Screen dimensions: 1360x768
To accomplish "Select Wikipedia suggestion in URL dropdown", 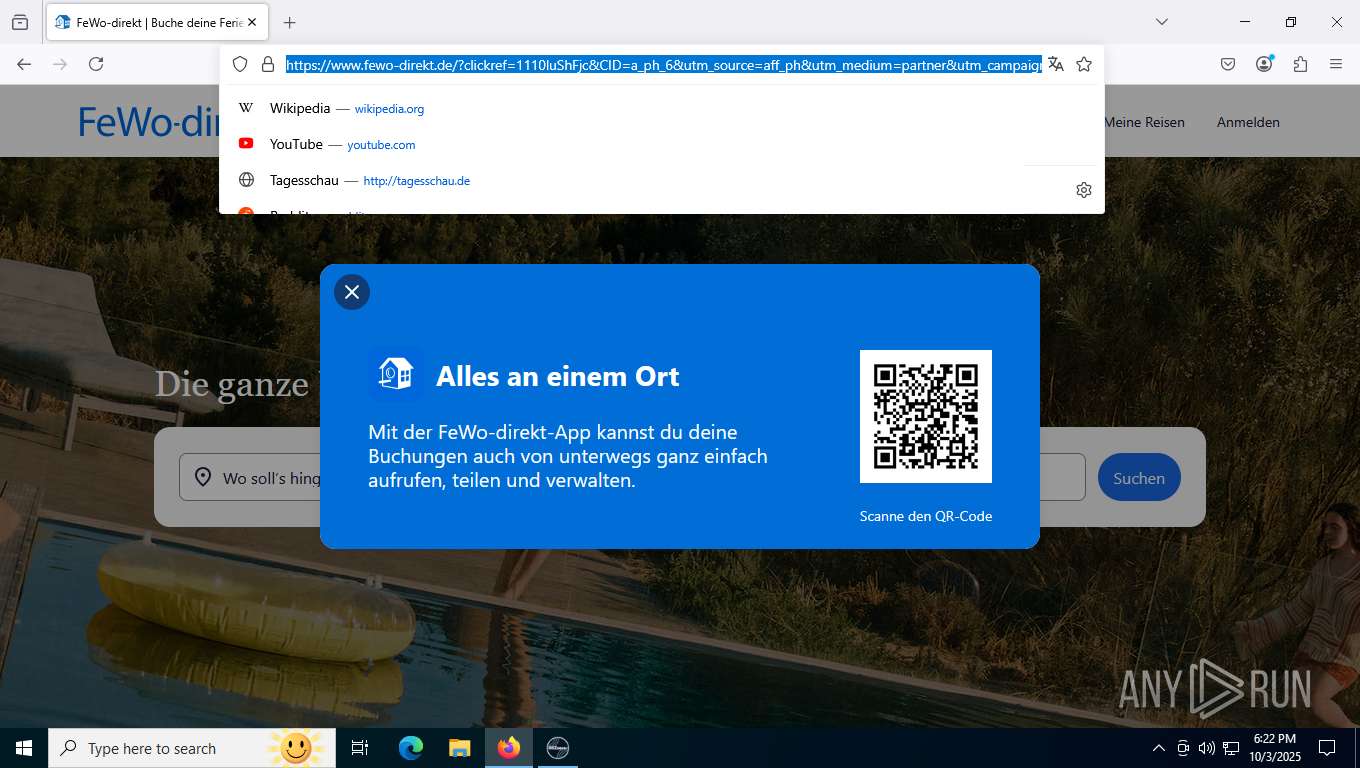I will coord(661,108).
